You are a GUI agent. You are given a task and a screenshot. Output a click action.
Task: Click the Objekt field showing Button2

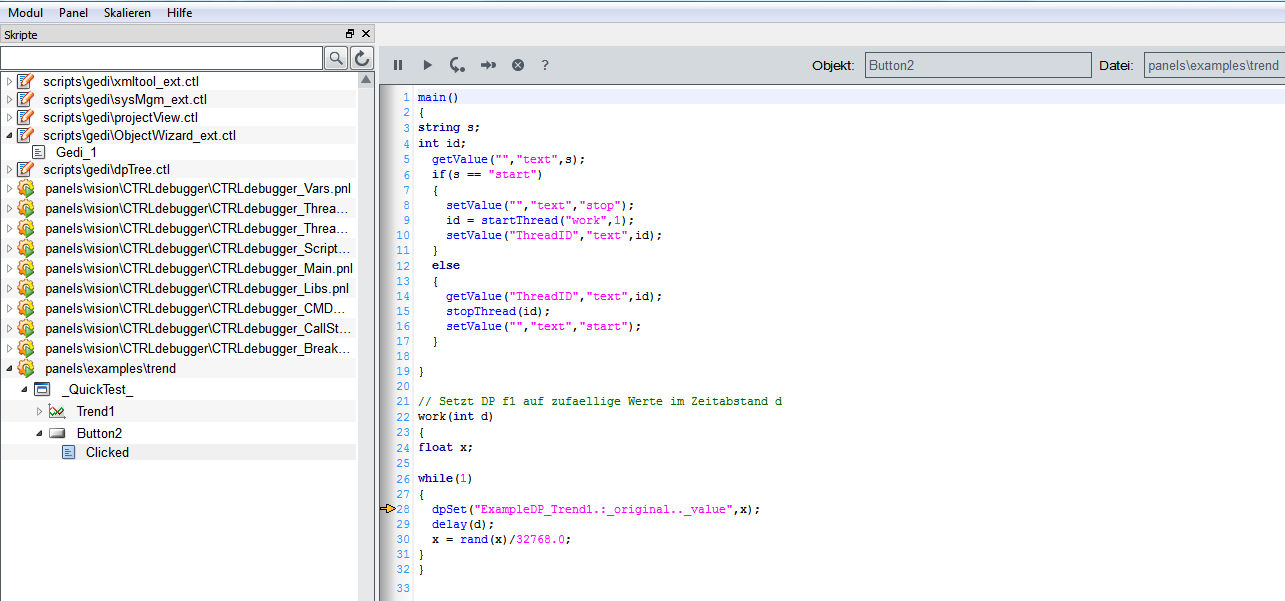pos(978,65)
